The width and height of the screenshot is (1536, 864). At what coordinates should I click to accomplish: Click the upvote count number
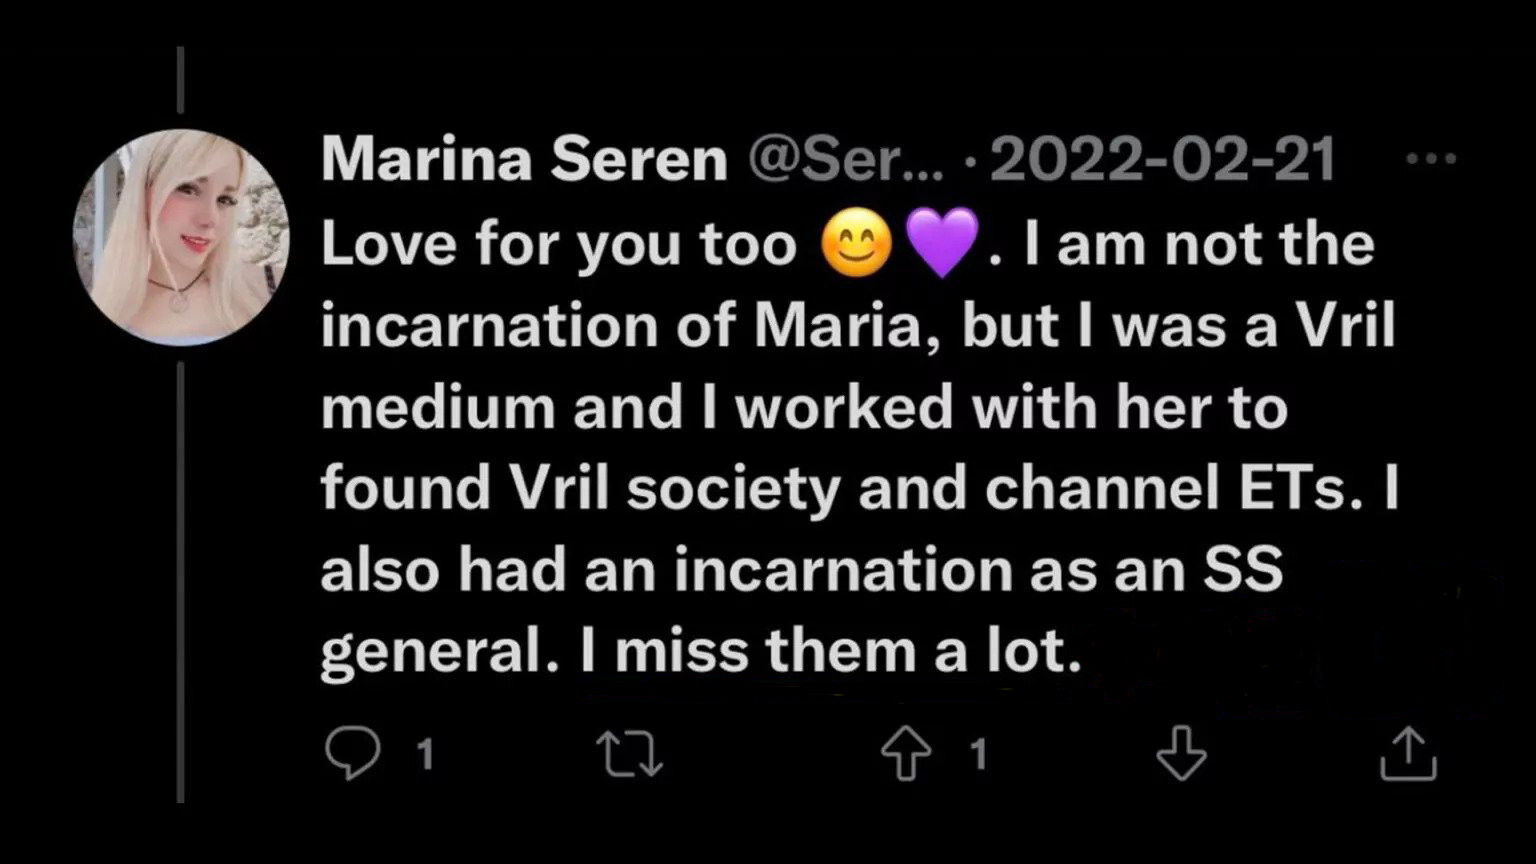pyautogui.click(x=979, y=754)
